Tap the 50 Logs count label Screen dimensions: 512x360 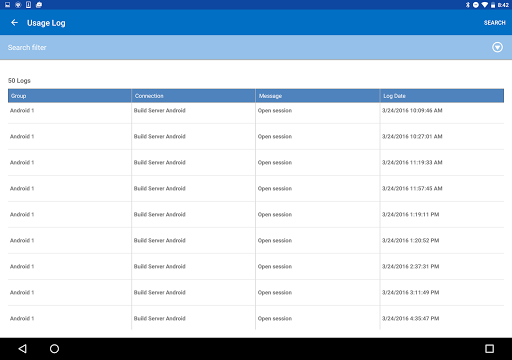pos(19,81)
